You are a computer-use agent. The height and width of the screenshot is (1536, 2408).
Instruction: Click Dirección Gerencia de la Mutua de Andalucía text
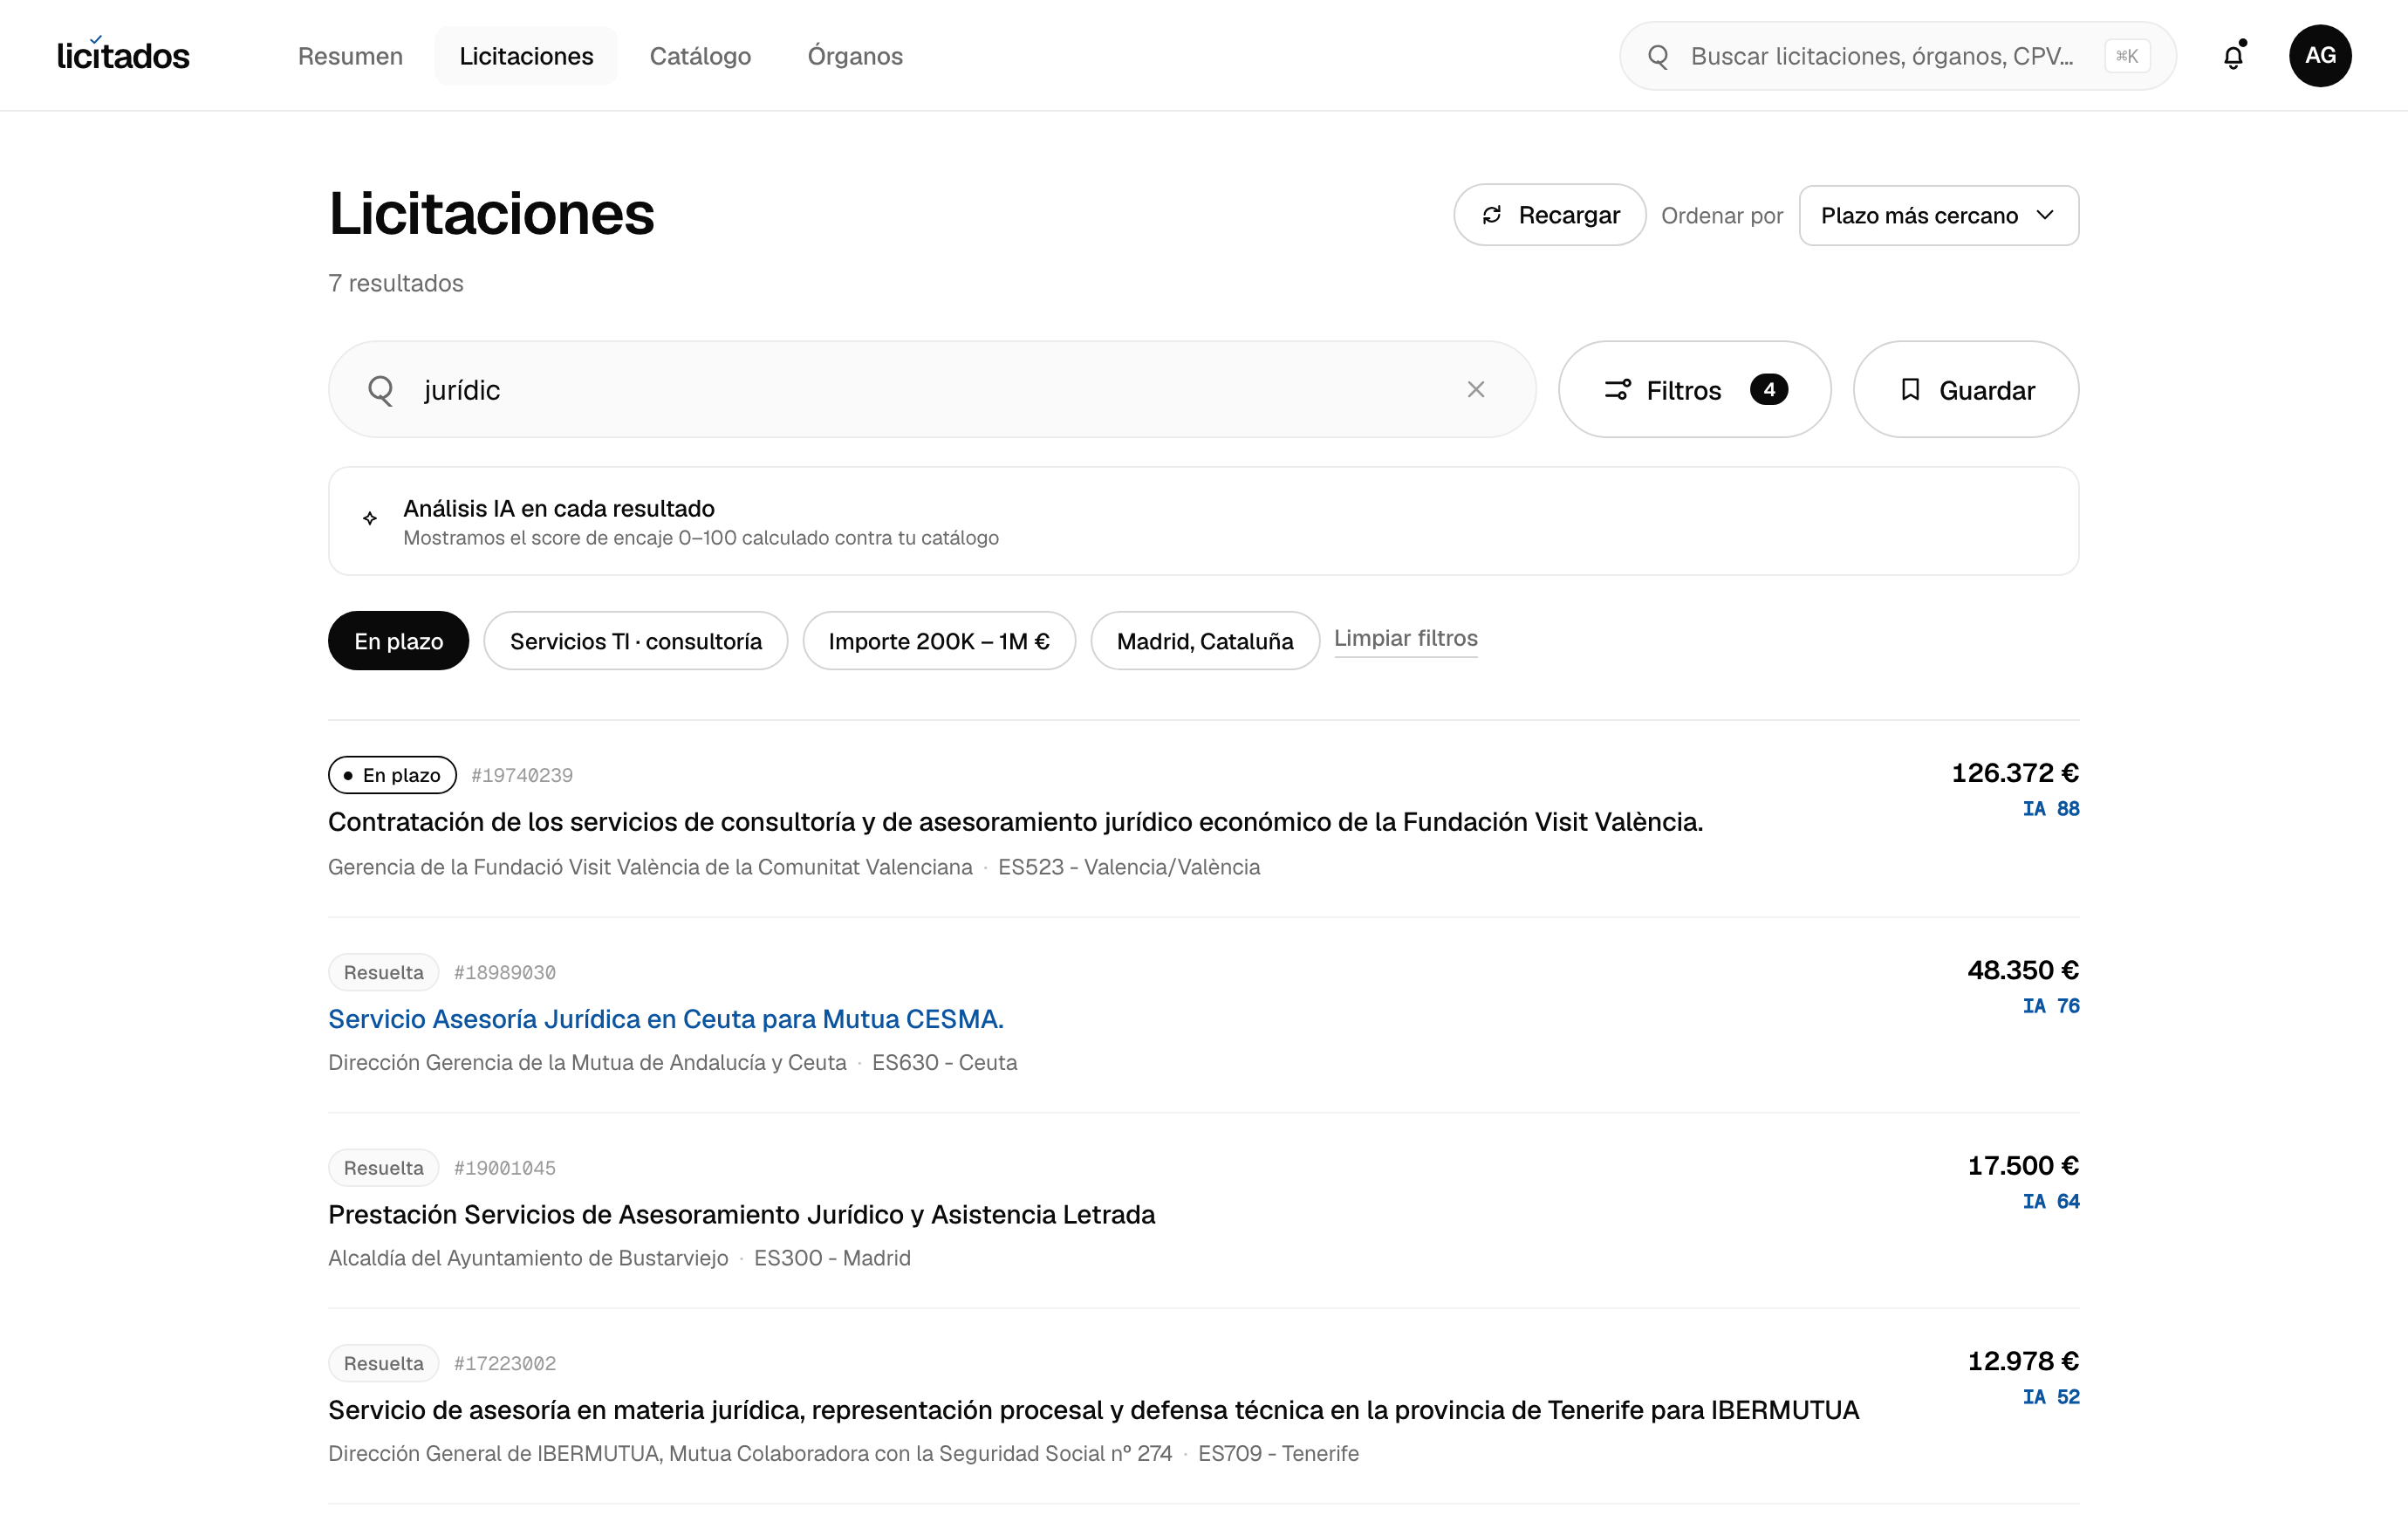587,1062
